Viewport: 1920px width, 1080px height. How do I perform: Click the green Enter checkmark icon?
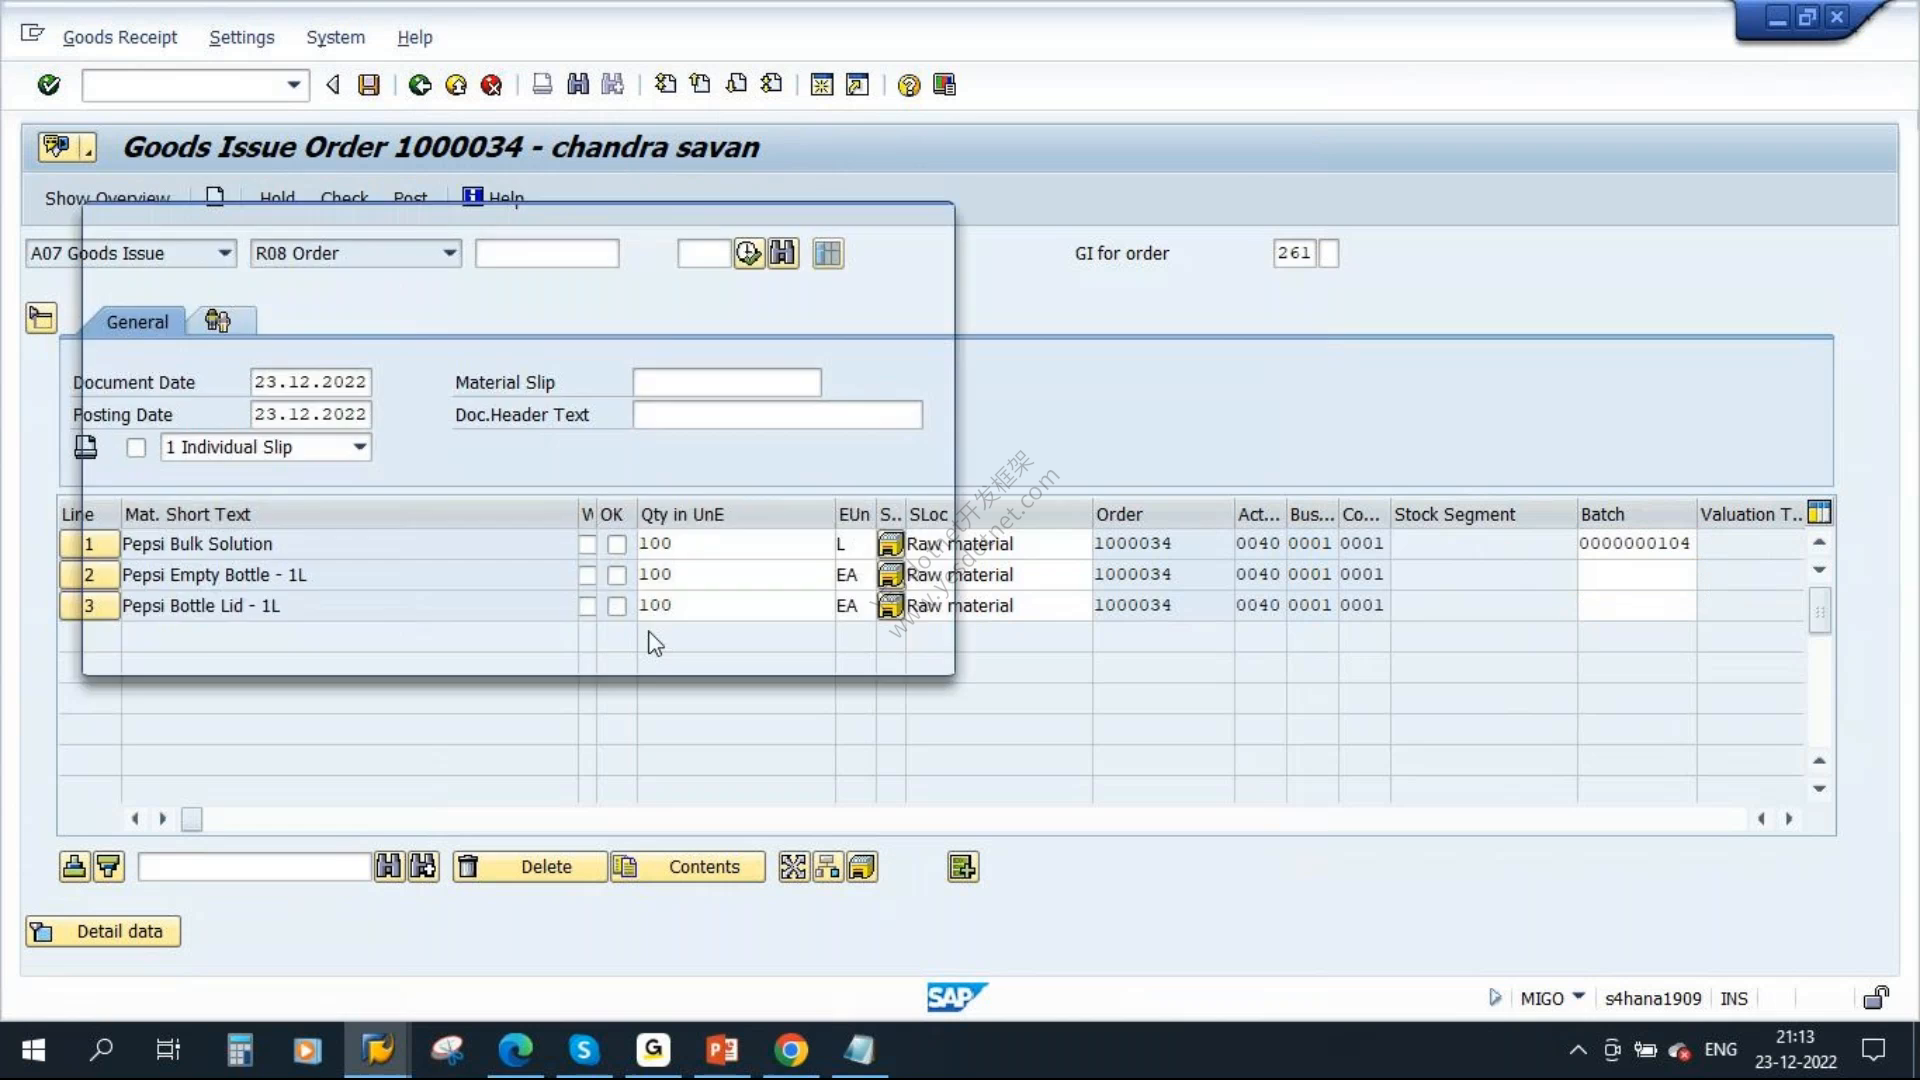click(x=48, y=85)
